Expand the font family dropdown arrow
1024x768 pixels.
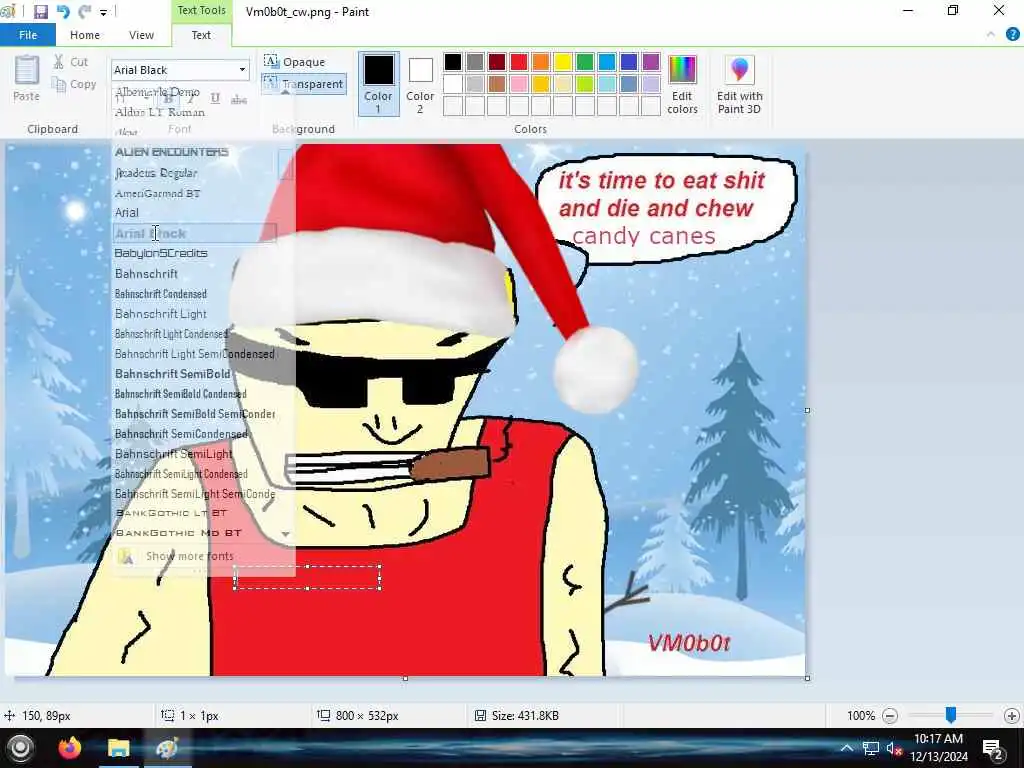click(x=242, y=70)
